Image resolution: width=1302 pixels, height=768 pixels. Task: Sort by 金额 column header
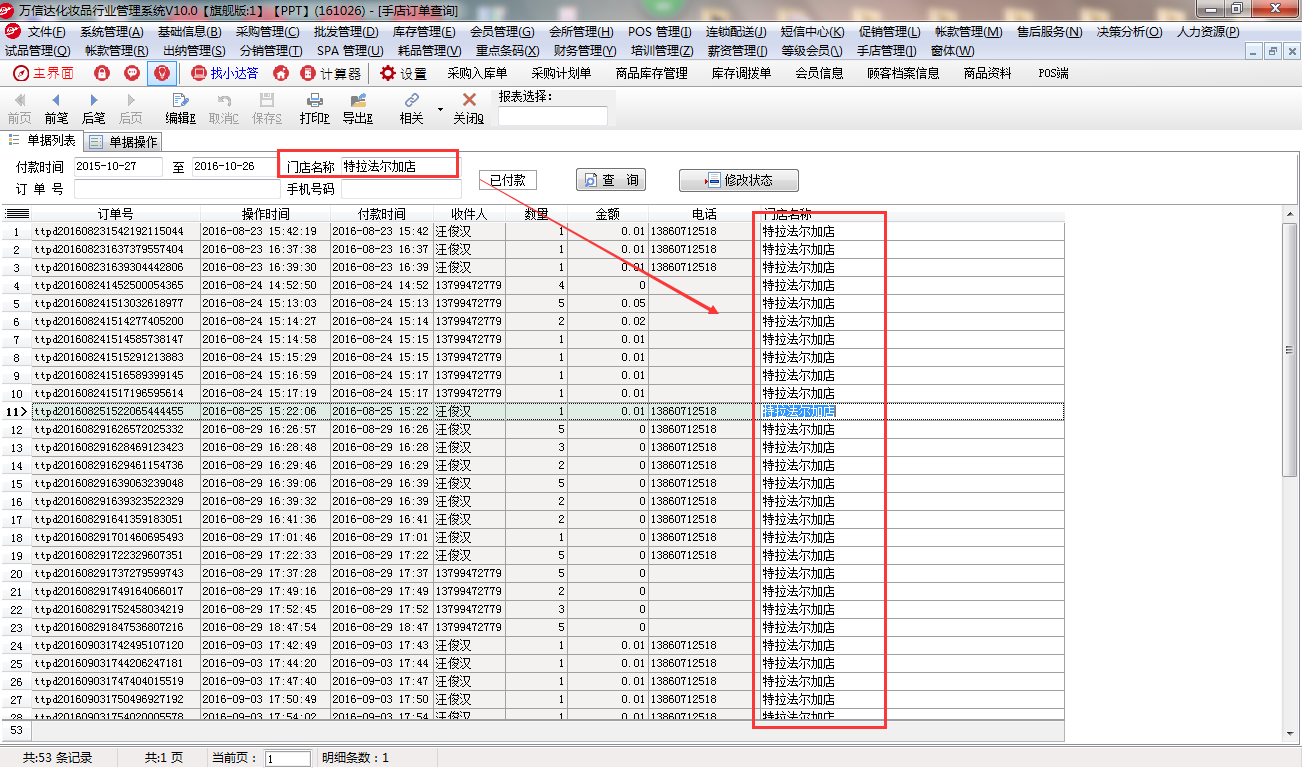click(x=608, y=214)
